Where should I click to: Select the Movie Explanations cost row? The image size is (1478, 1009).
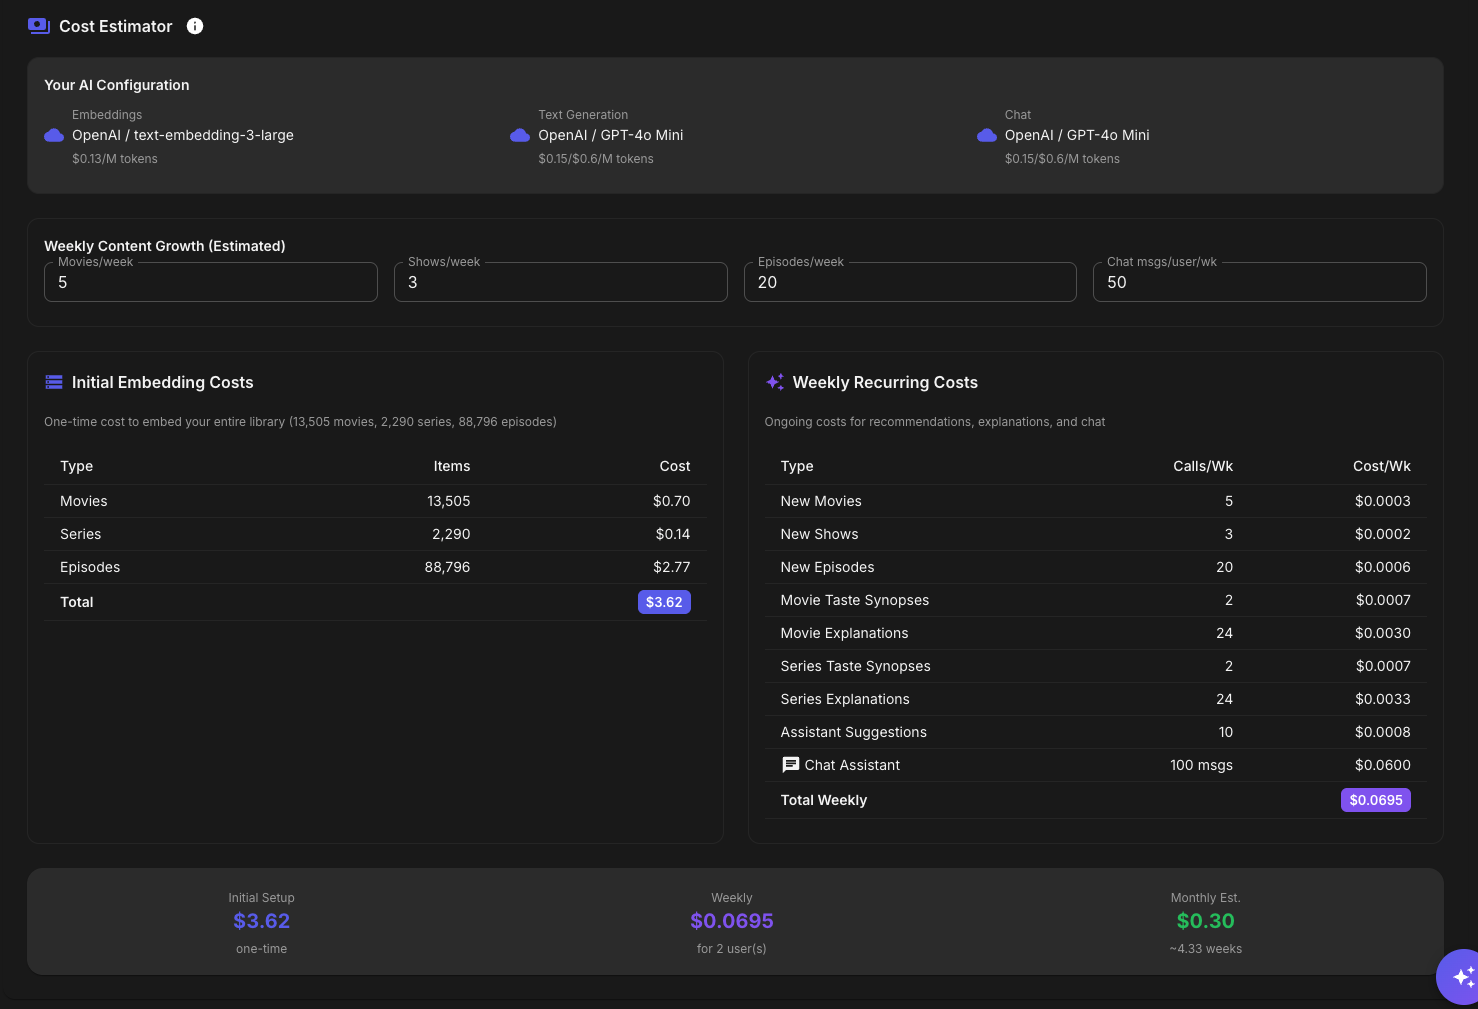tap(1095, 633)
